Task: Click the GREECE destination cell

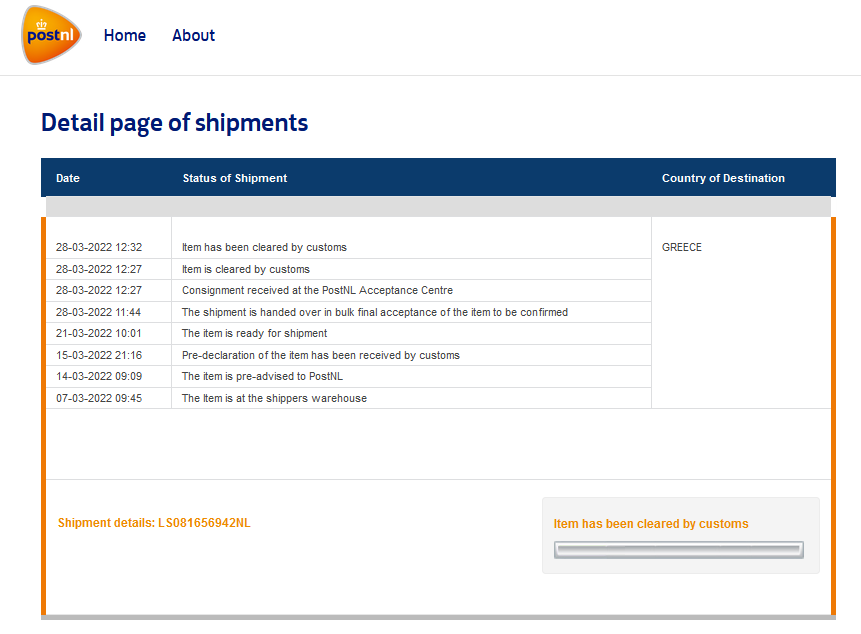Action: coord(681,247)
